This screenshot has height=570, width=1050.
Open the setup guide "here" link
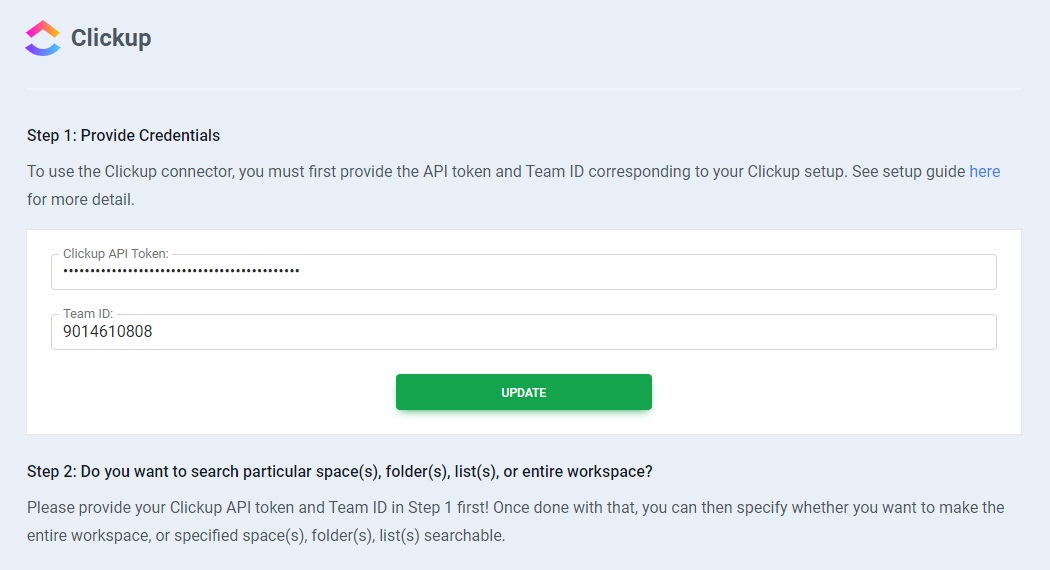coord(984,171)
